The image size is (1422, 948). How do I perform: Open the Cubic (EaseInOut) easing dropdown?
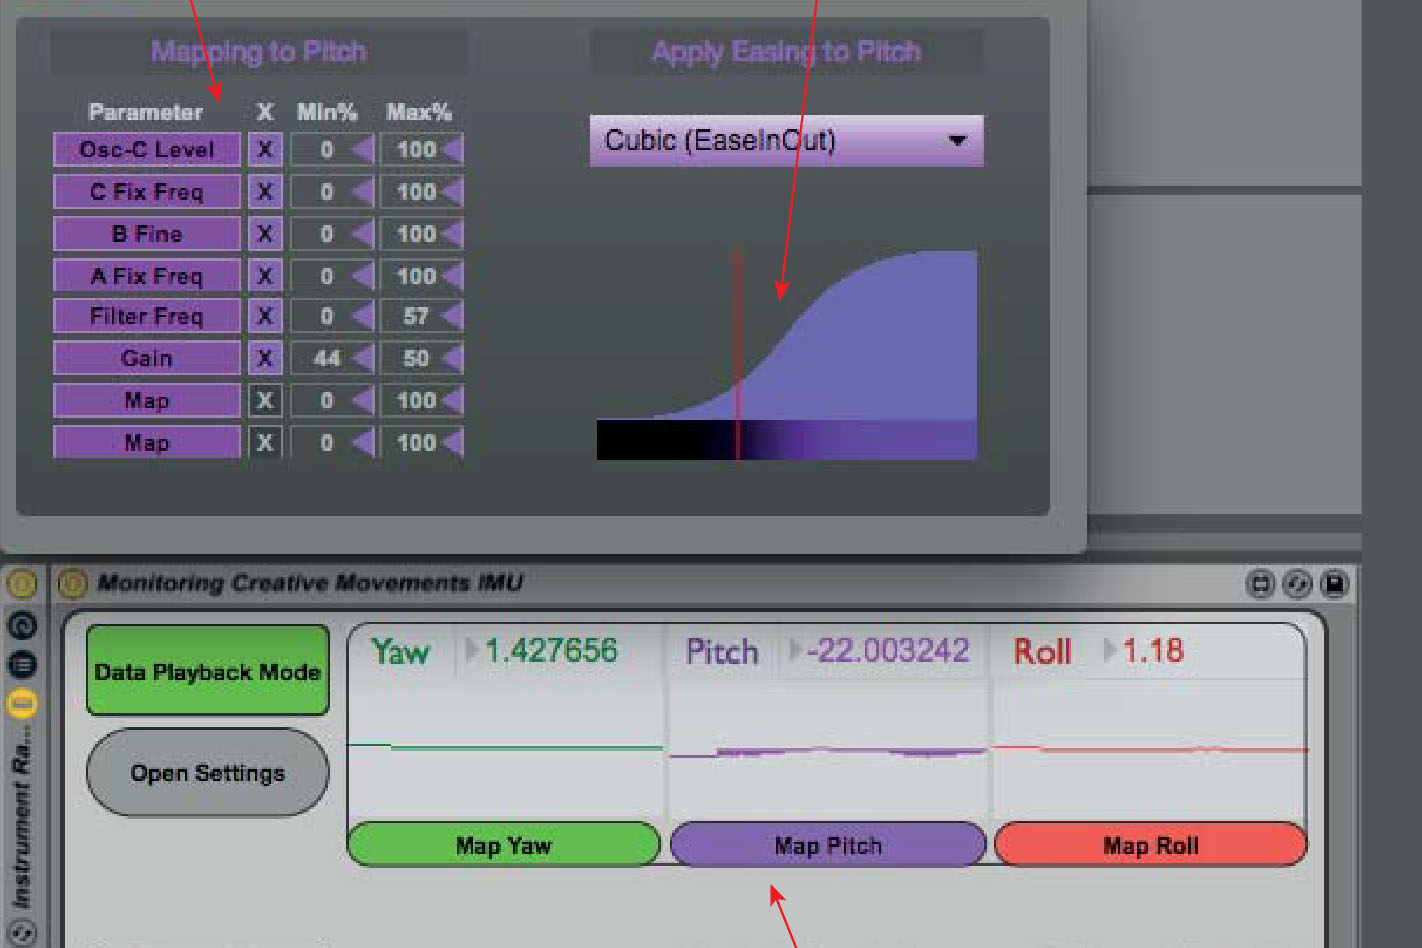[x=786, y=141]
